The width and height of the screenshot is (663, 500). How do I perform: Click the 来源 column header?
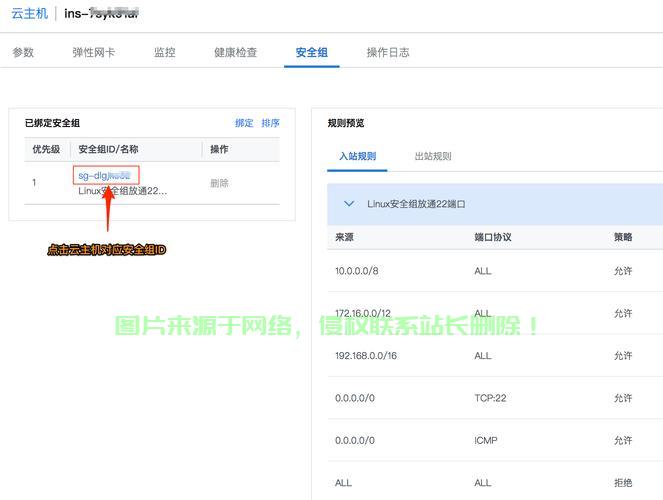344,237
